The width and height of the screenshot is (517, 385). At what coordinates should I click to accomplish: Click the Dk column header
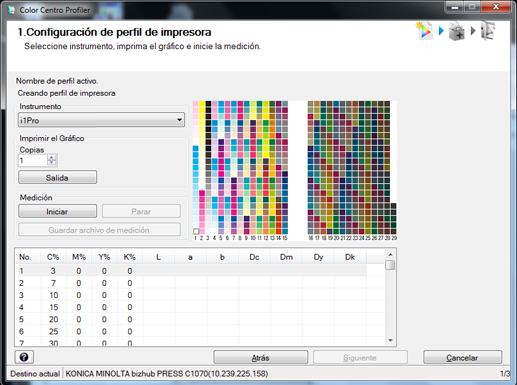(x=350, y=257)
